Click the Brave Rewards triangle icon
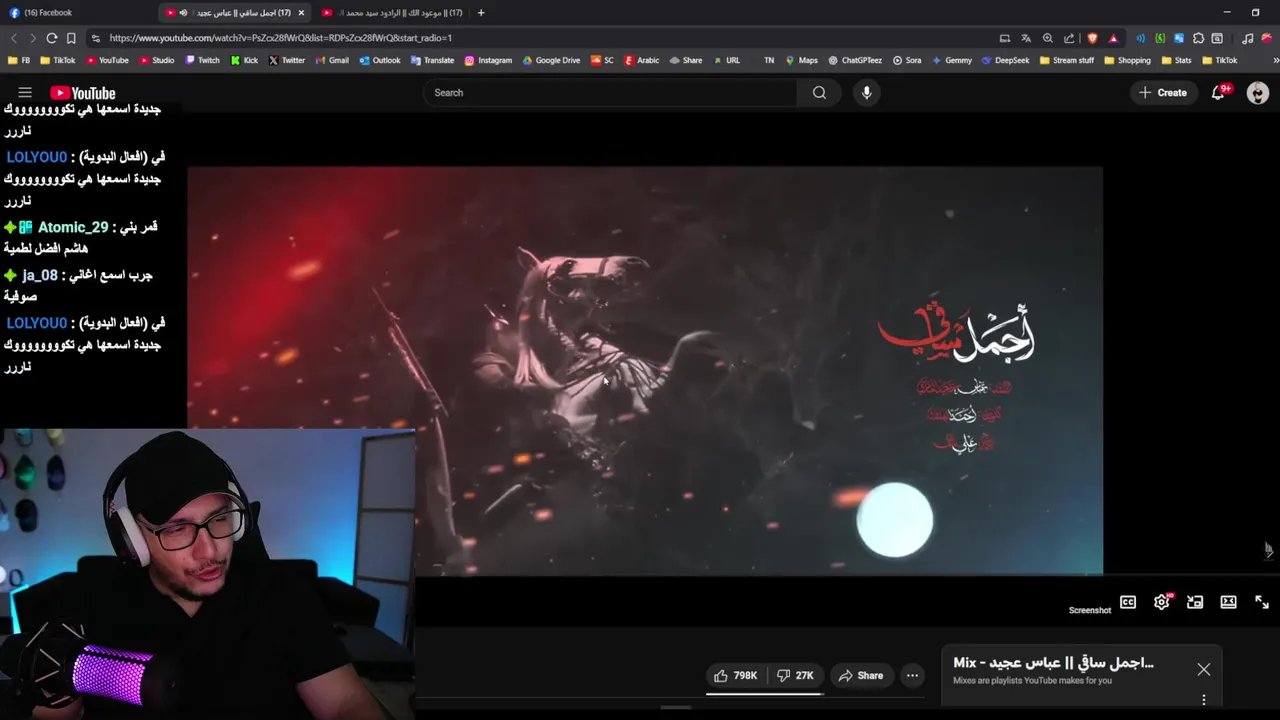1280x720 pixels. [1113, 38]
